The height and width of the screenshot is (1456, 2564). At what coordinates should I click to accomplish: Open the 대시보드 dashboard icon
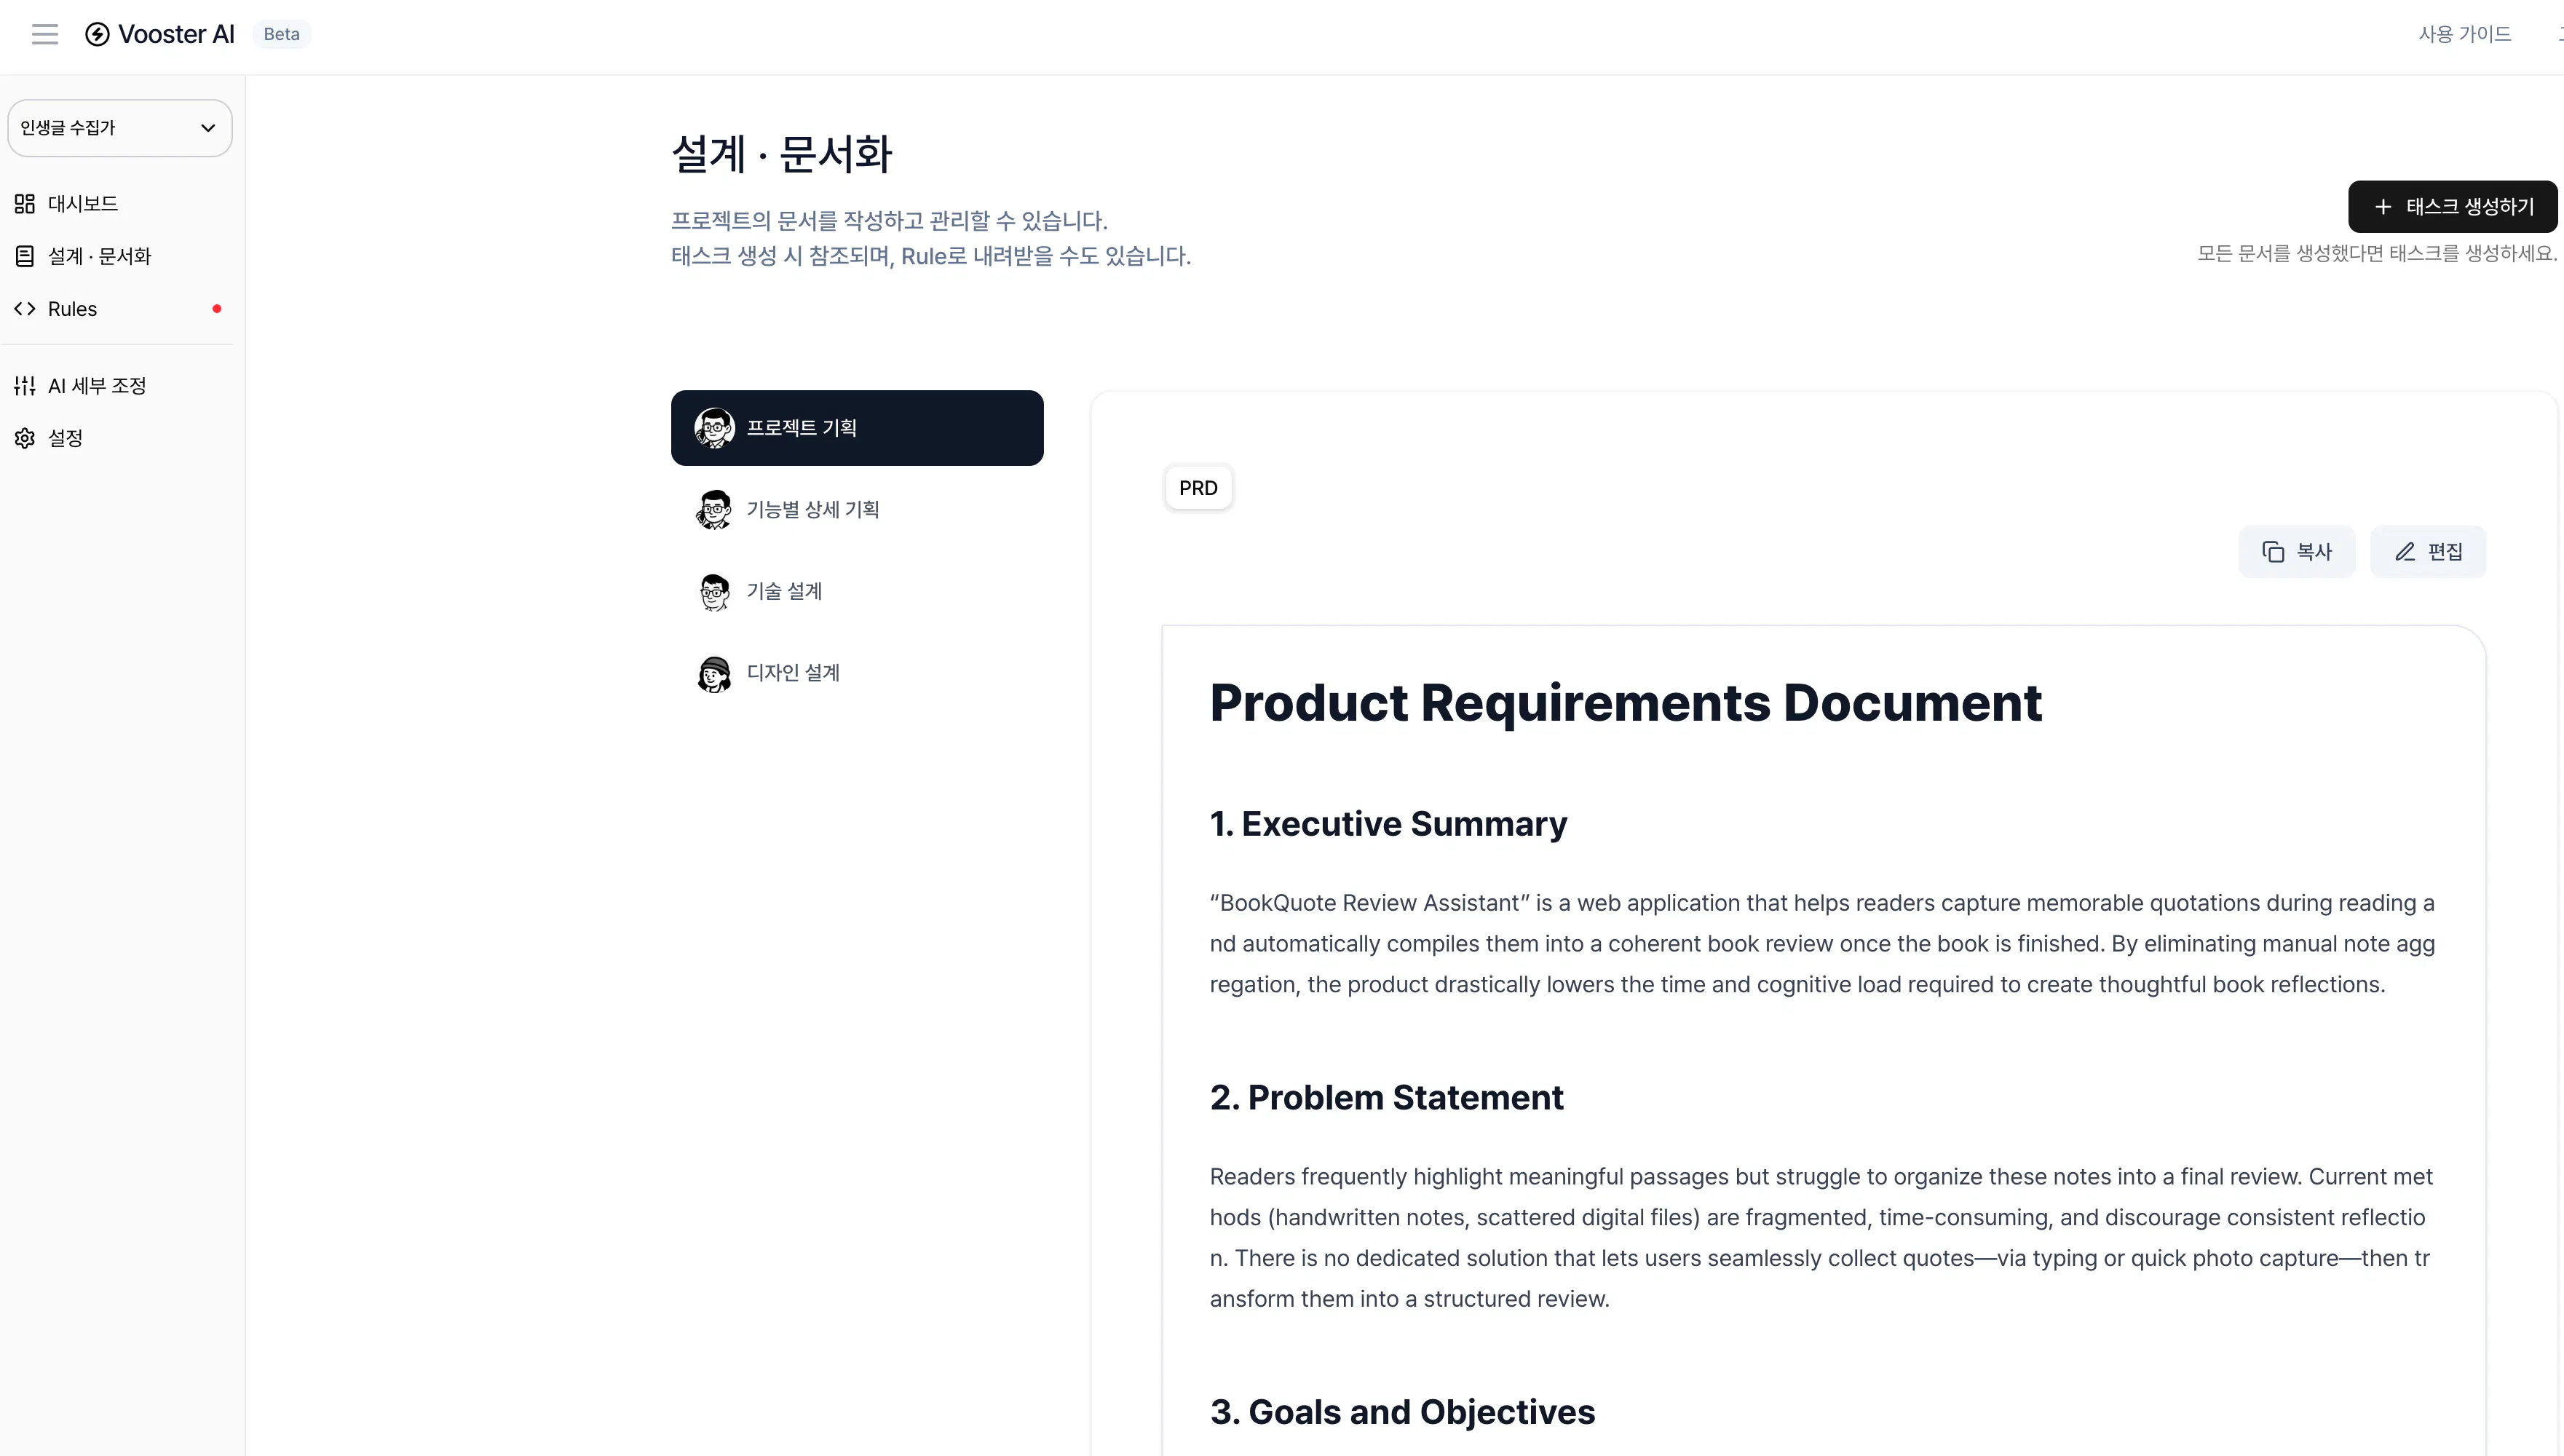[x=25, y=203]
